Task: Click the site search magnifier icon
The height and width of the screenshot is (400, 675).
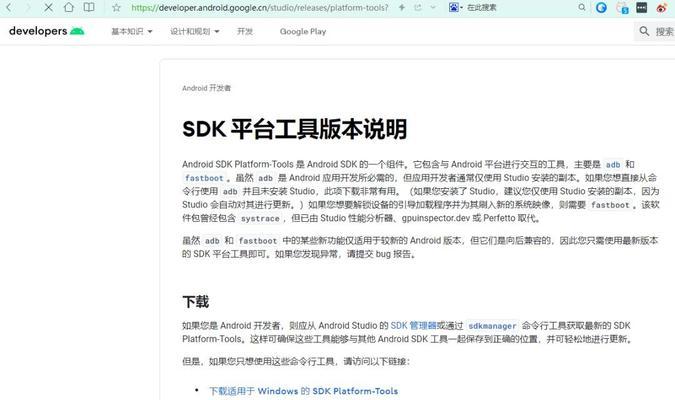Action: click(x=644, y=31)
